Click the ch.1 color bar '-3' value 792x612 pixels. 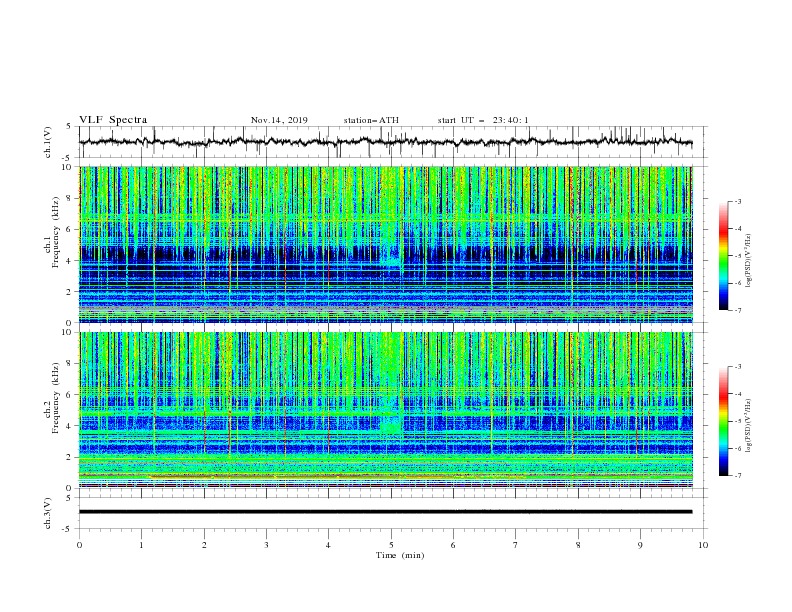[738, 201]
